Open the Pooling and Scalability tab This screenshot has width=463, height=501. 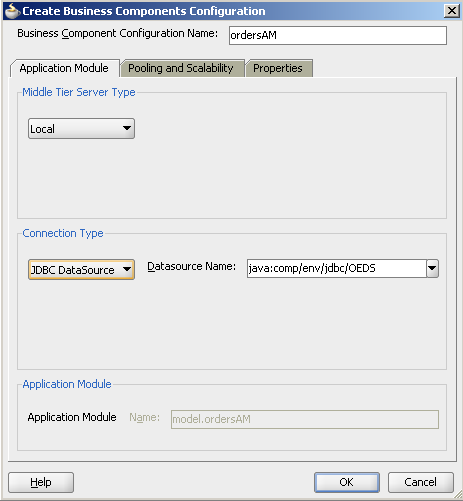click(182, 68)
